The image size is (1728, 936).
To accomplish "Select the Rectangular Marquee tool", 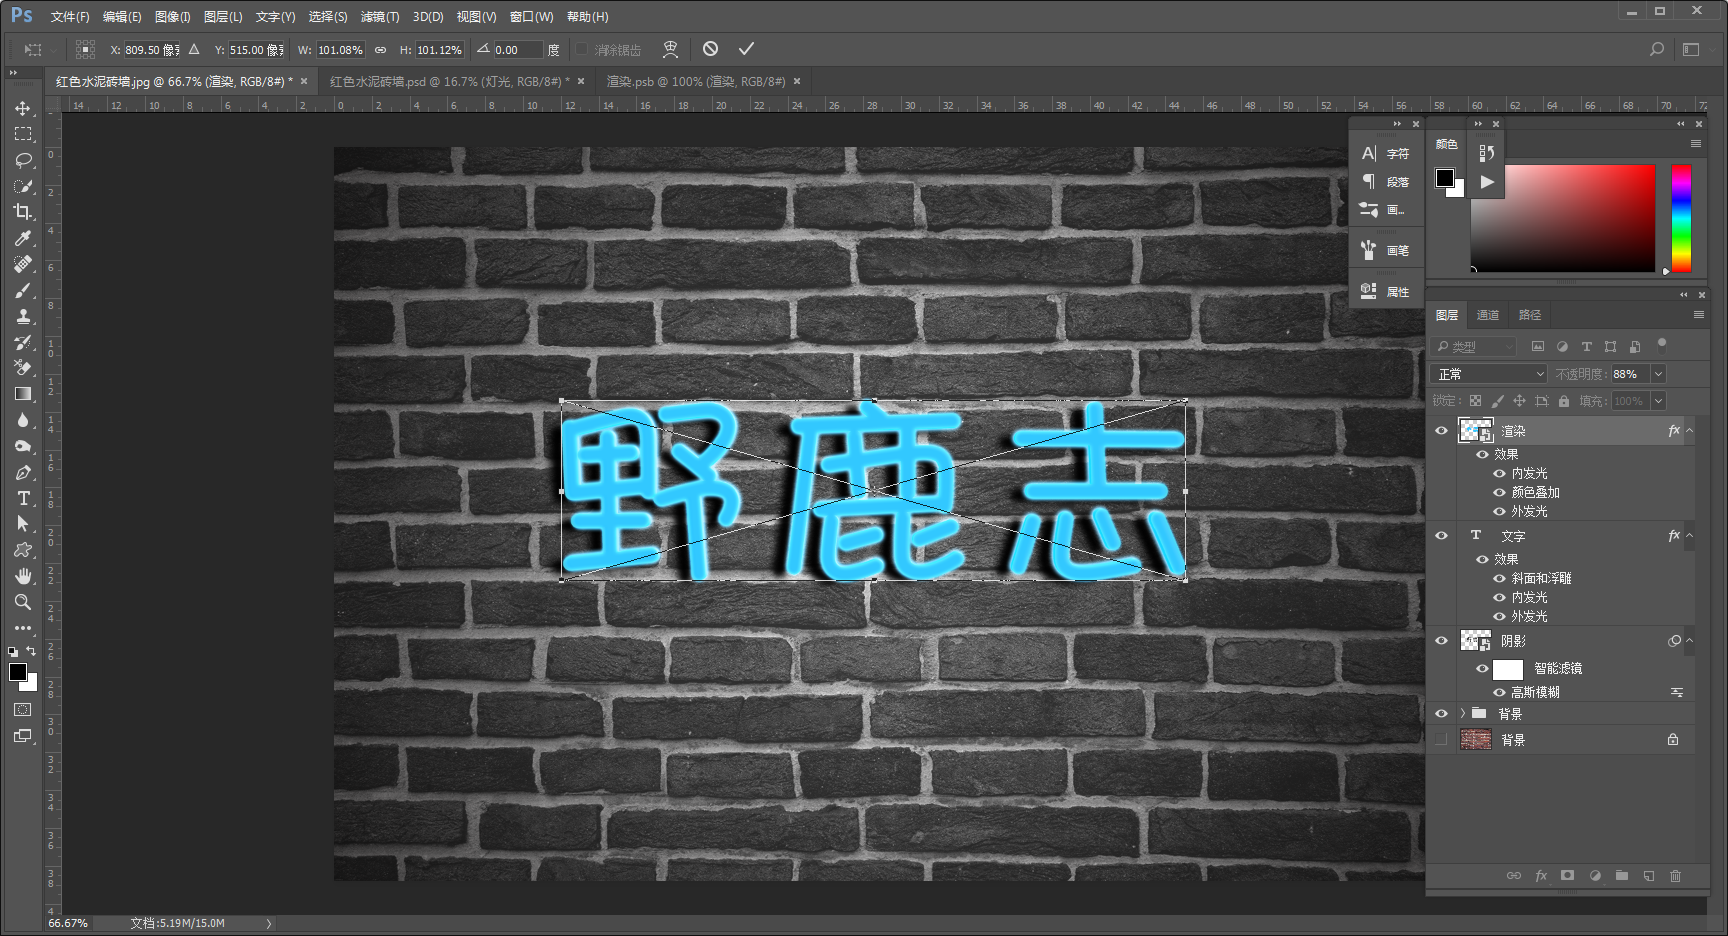I will point(23,134).
